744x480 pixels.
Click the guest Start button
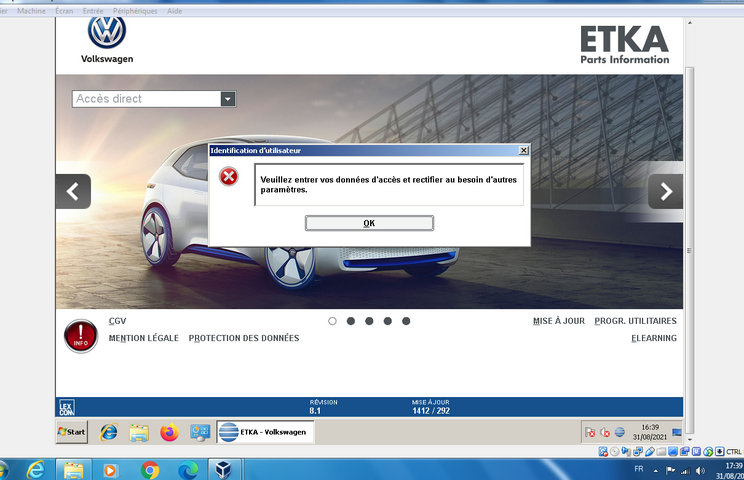(x=72, y=432)
